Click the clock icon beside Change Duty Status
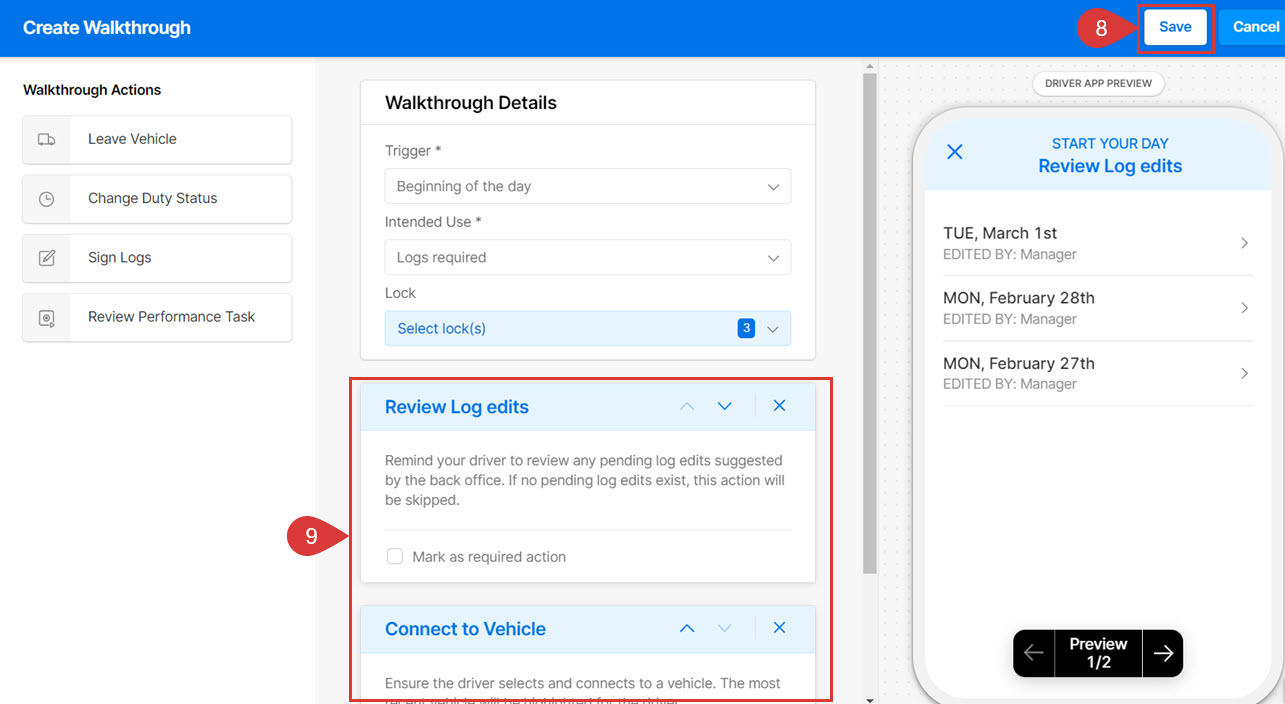1285x704 pixels. [46, 199]
